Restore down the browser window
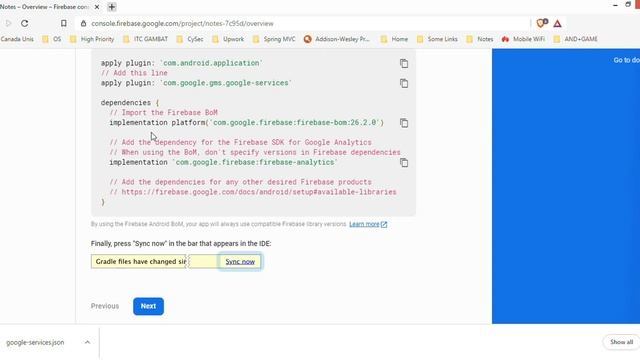 pos(628,5)
